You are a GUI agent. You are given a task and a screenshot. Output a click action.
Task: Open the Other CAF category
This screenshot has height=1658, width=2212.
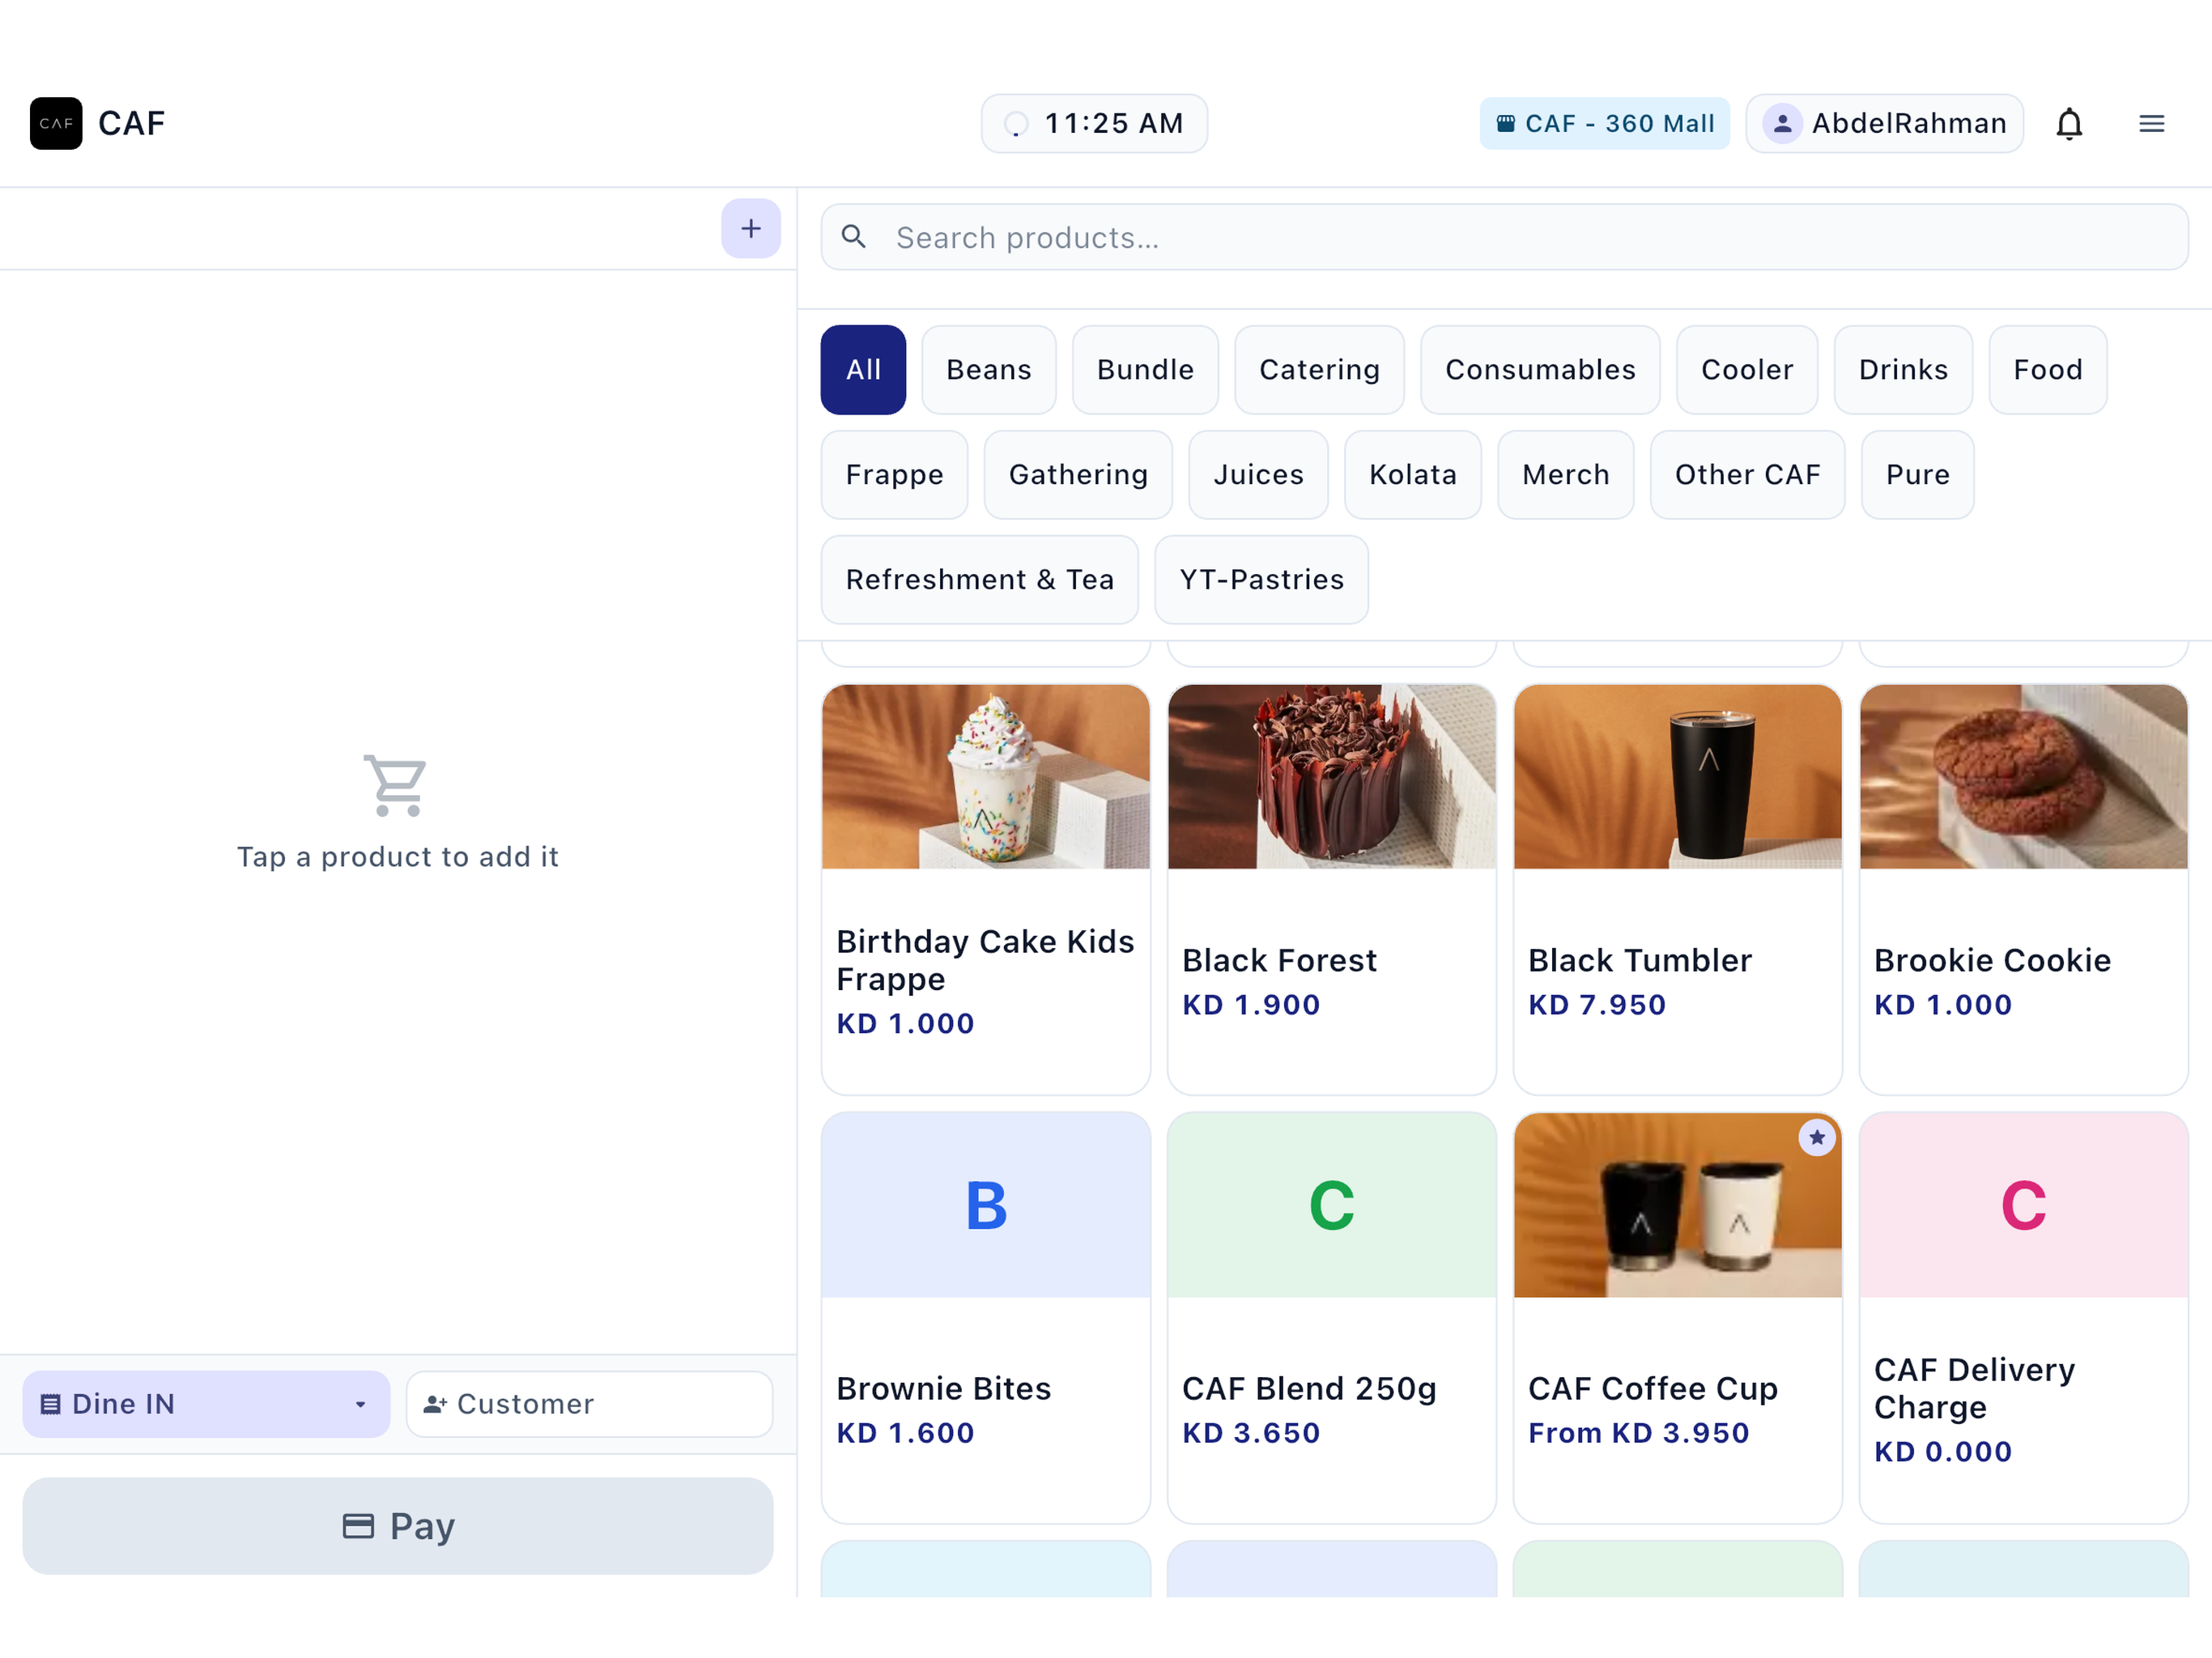[1747, 475]
